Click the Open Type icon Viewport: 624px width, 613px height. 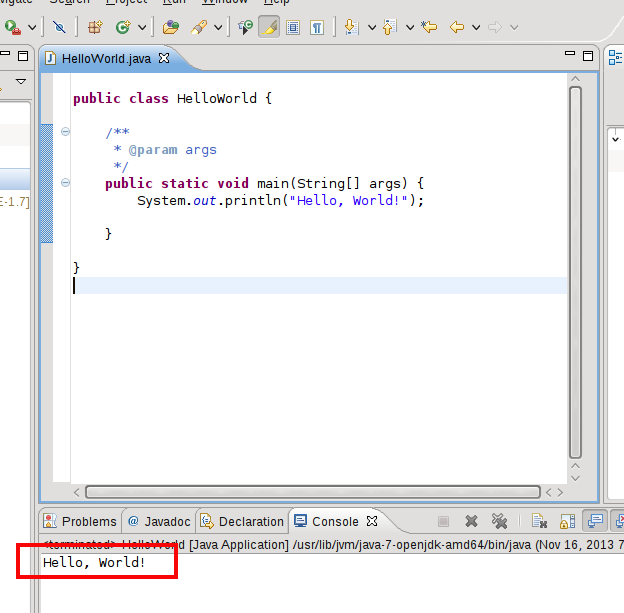tap(171, 27)
